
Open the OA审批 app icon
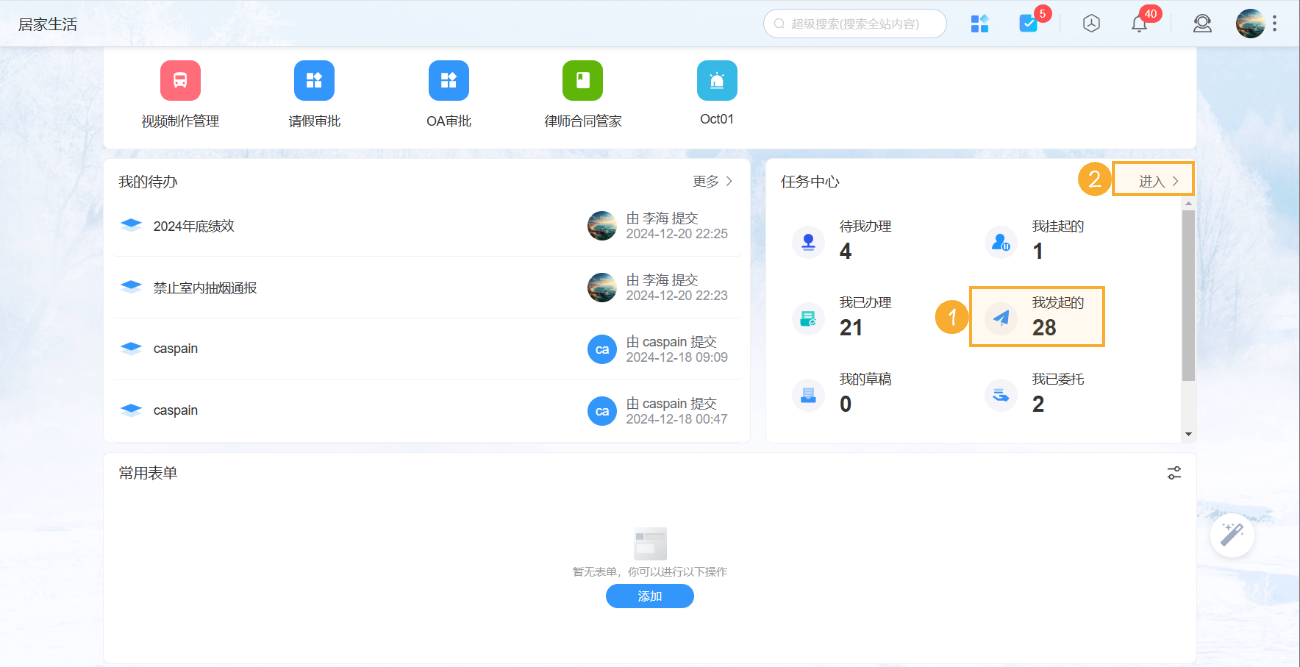pyautogui.click(x=448, y=81)
